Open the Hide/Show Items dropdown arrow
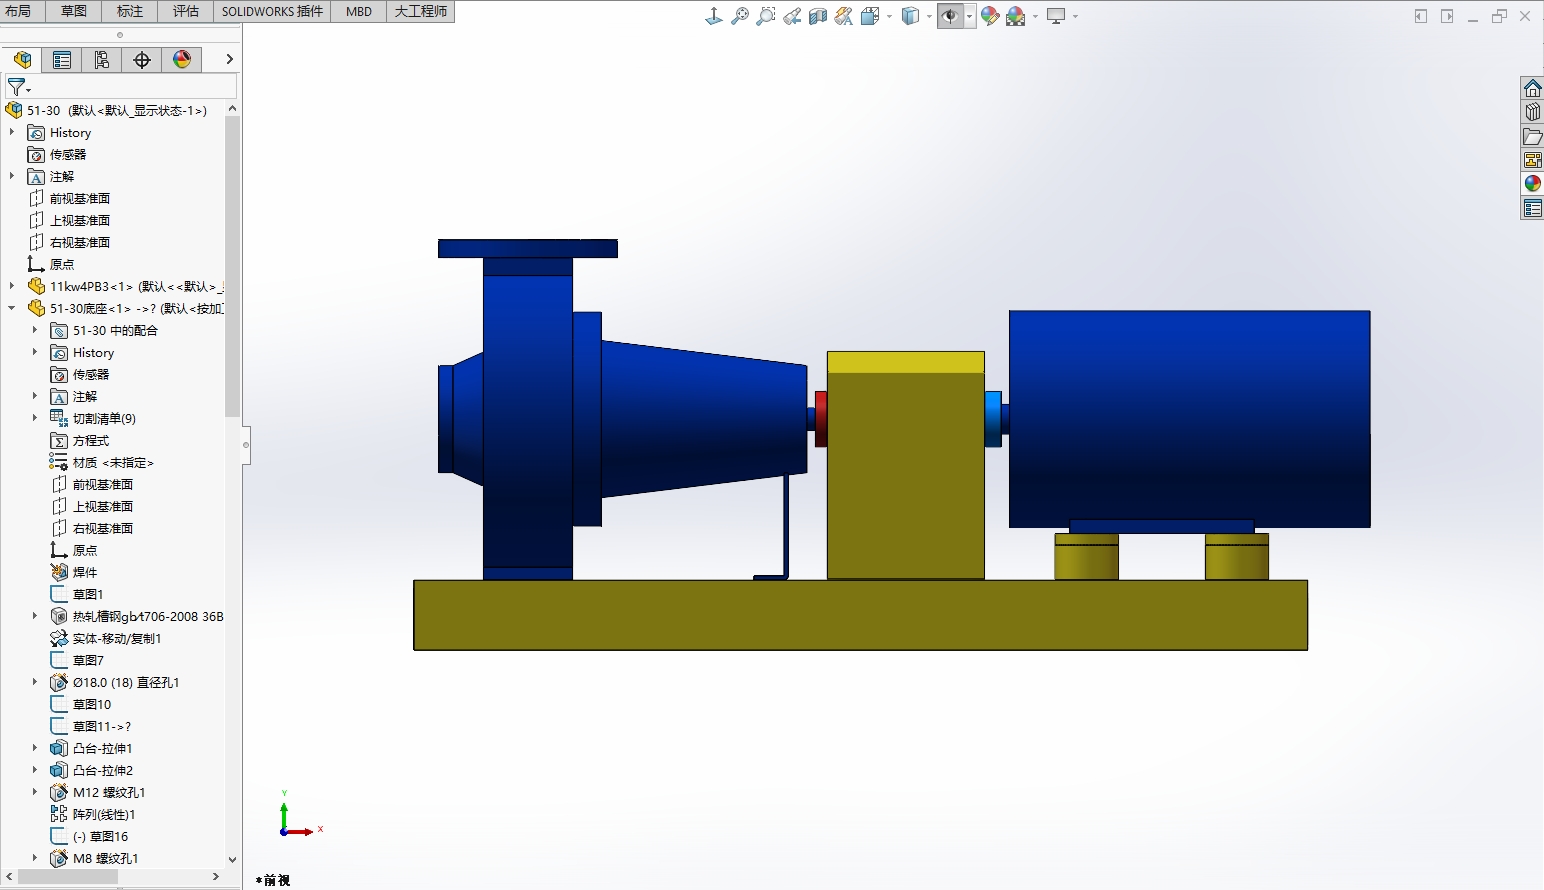1544x890 pixels. coord(969,16)
